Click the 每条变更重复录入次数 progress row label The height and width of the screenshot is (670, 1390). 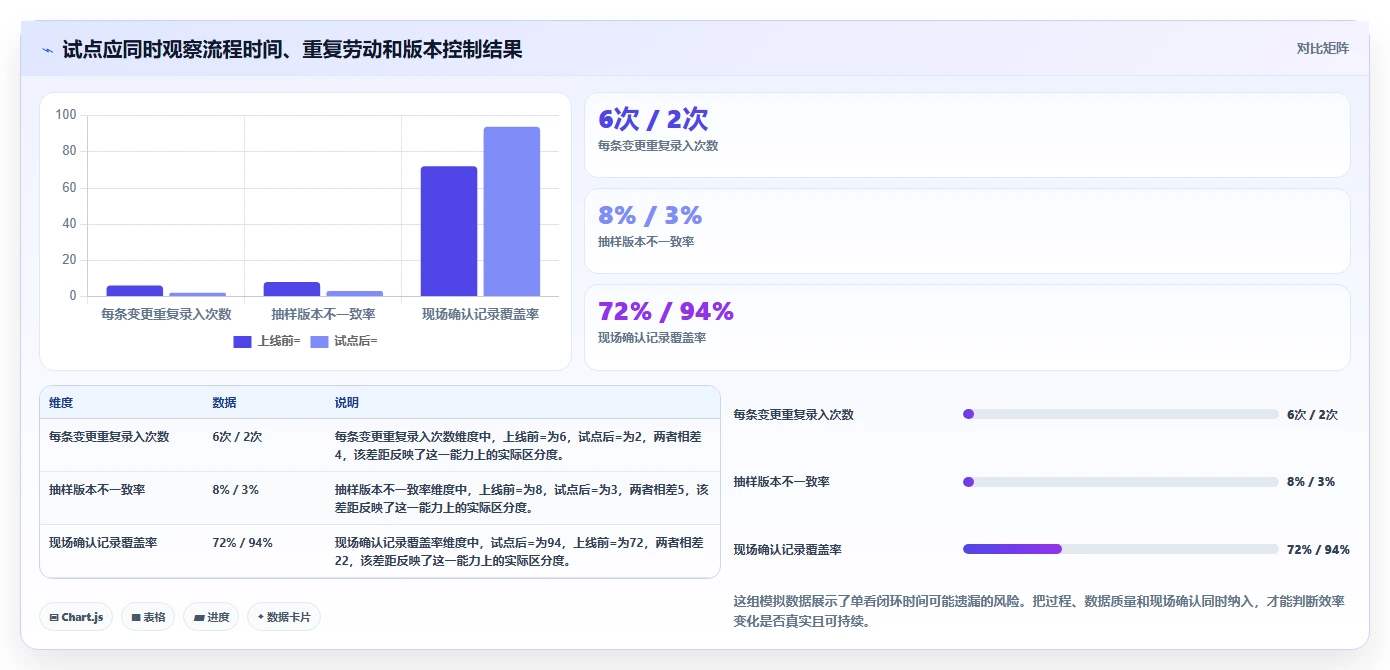point(794,414)
